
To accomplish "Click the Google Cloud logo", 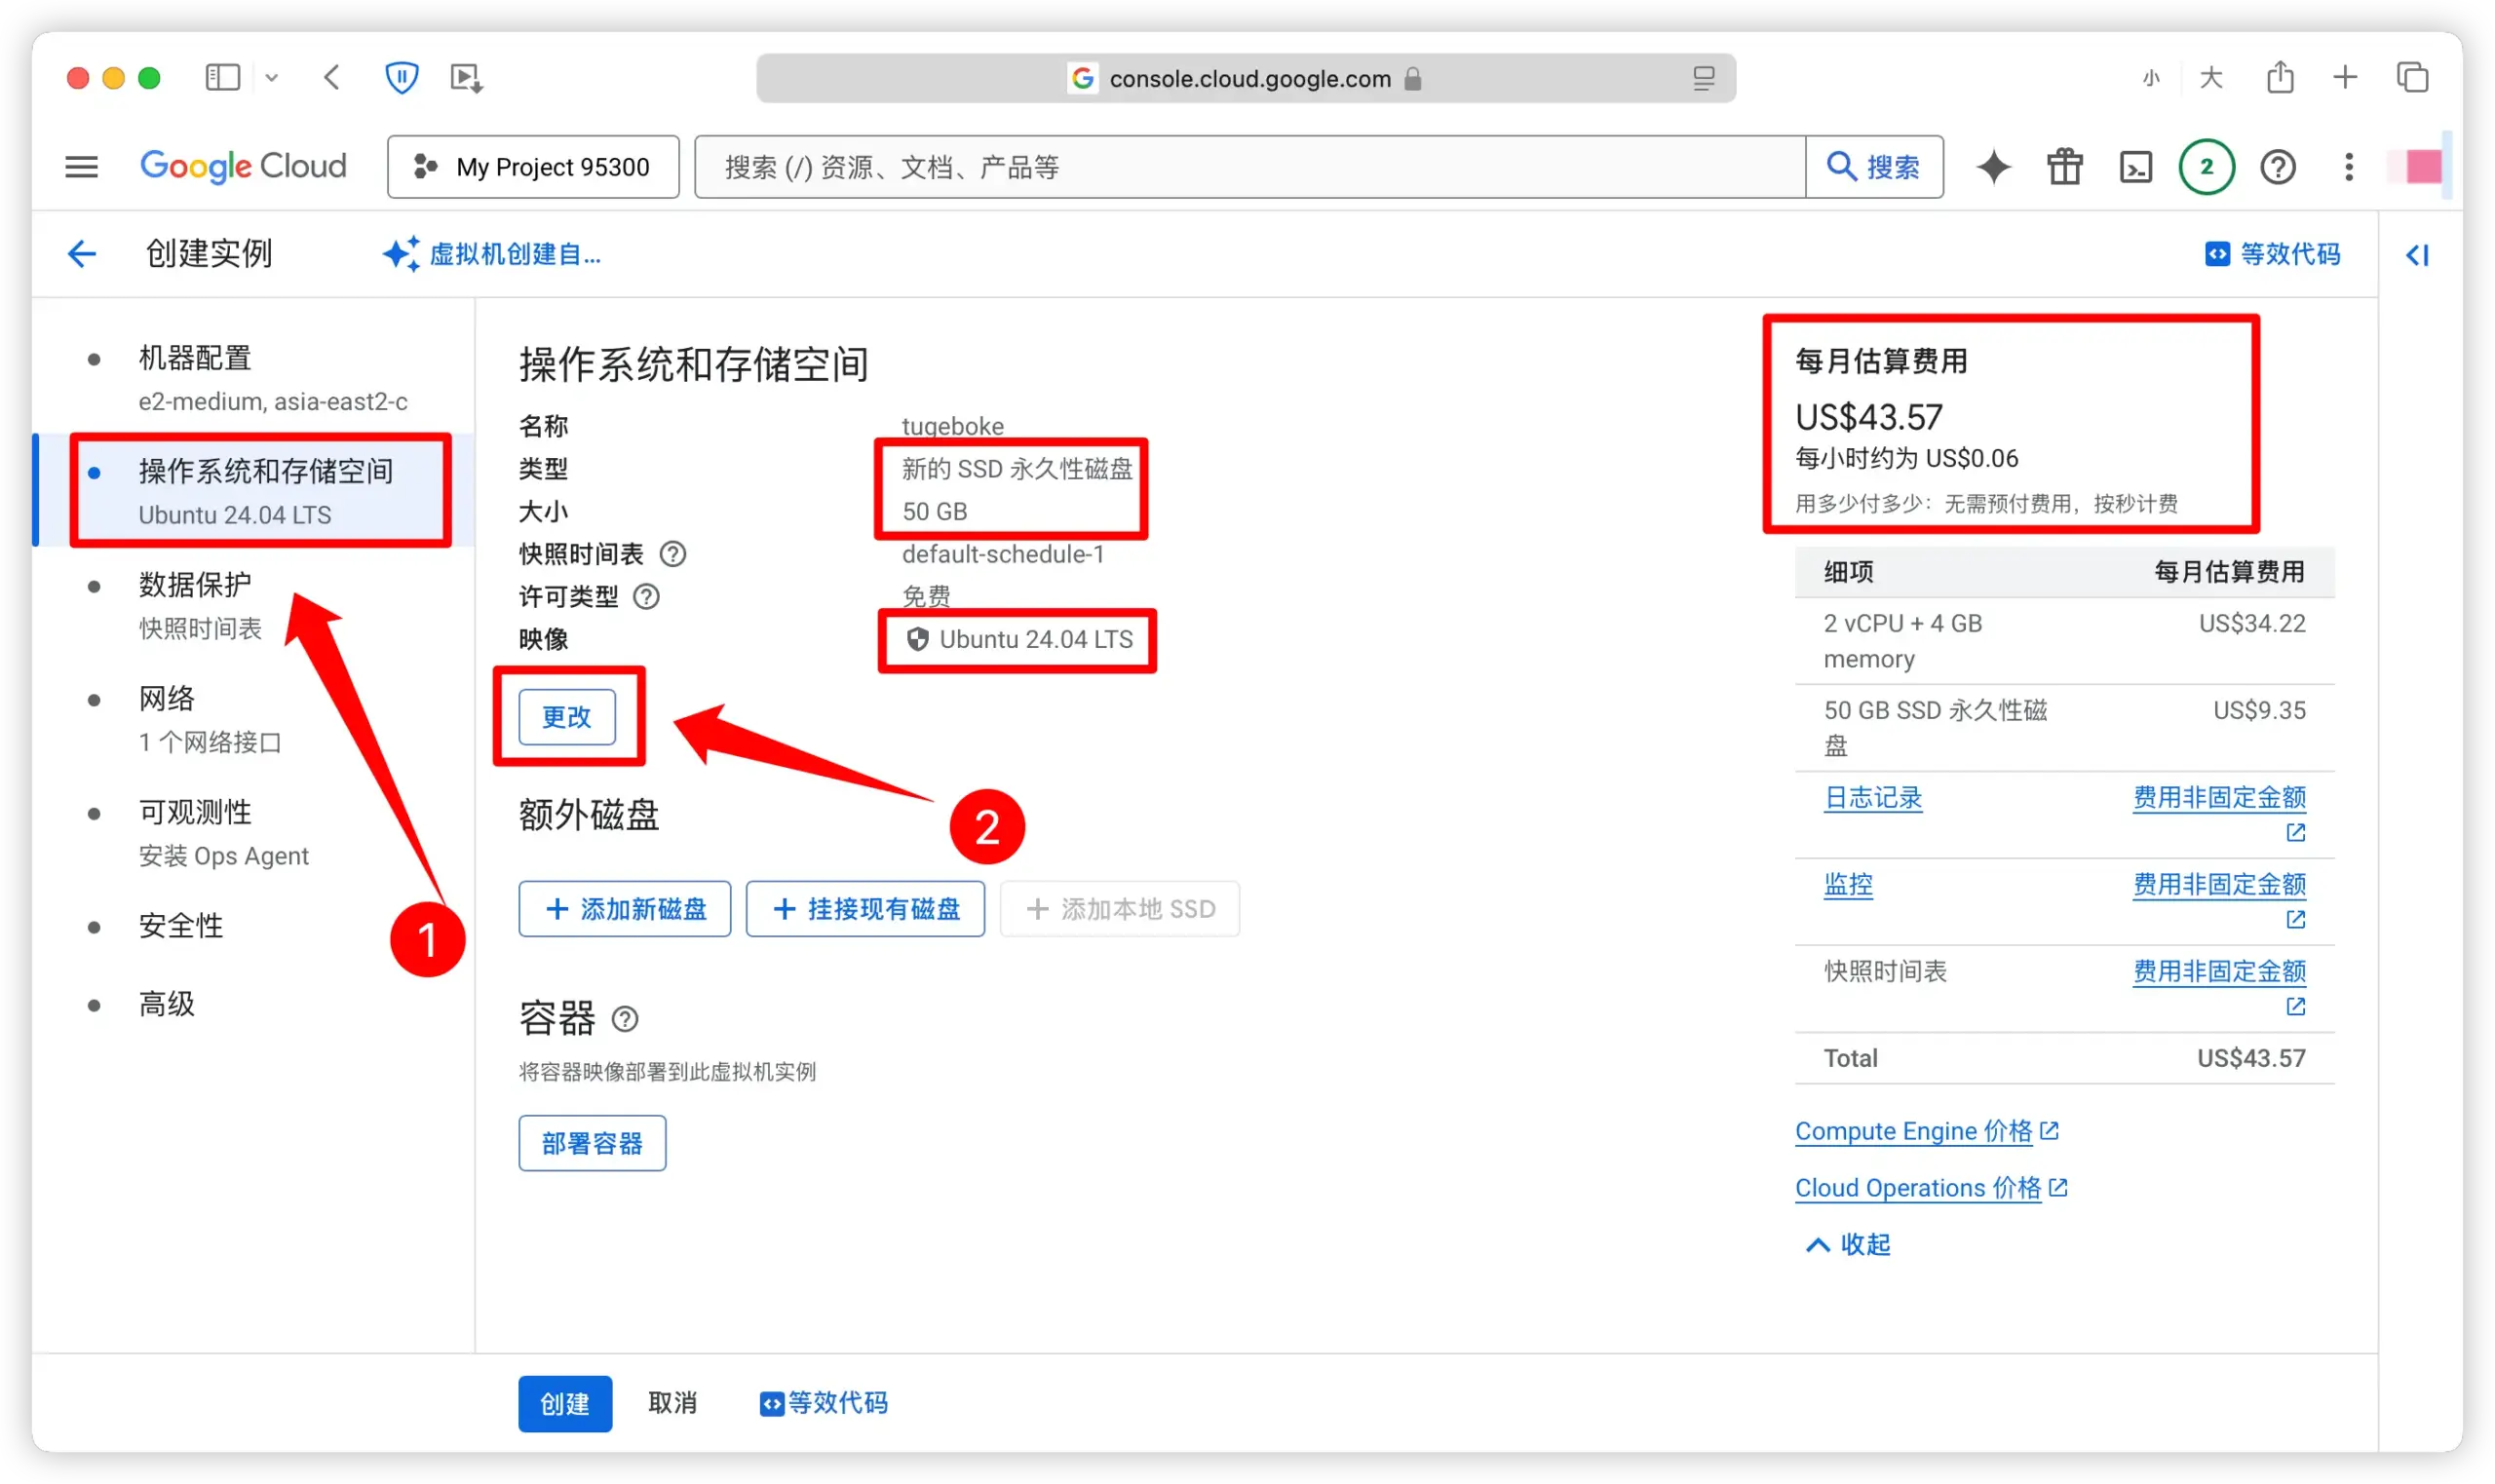I will click(x=243, y=166).
